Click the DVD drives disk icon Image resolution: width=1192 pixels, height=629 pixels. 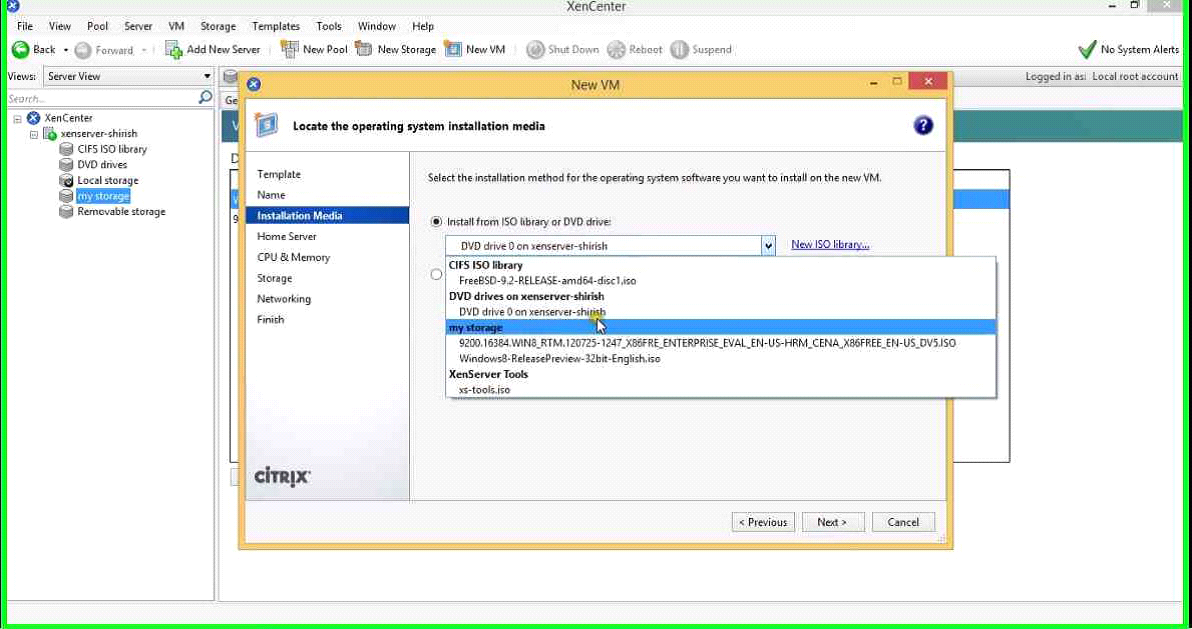tap(66, 164)
